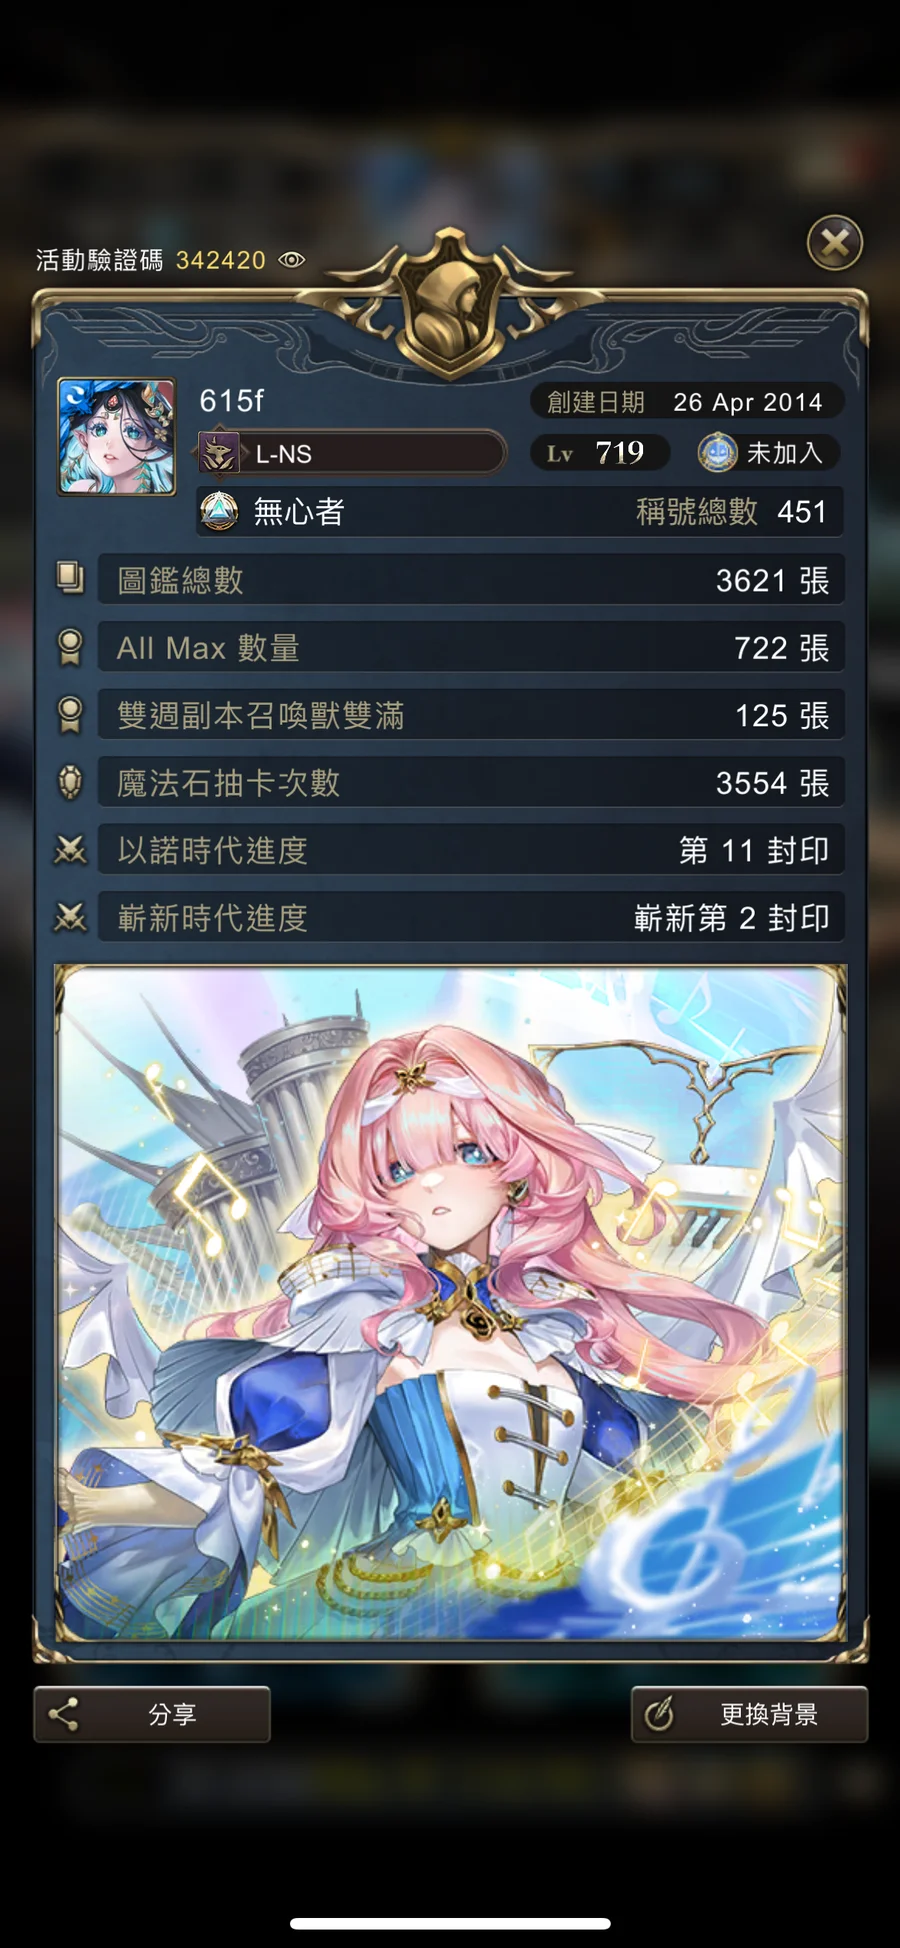Screen dimensions: 900x1948
Task: Open the 稱號總數 451 title row
Action: point(520,512)
